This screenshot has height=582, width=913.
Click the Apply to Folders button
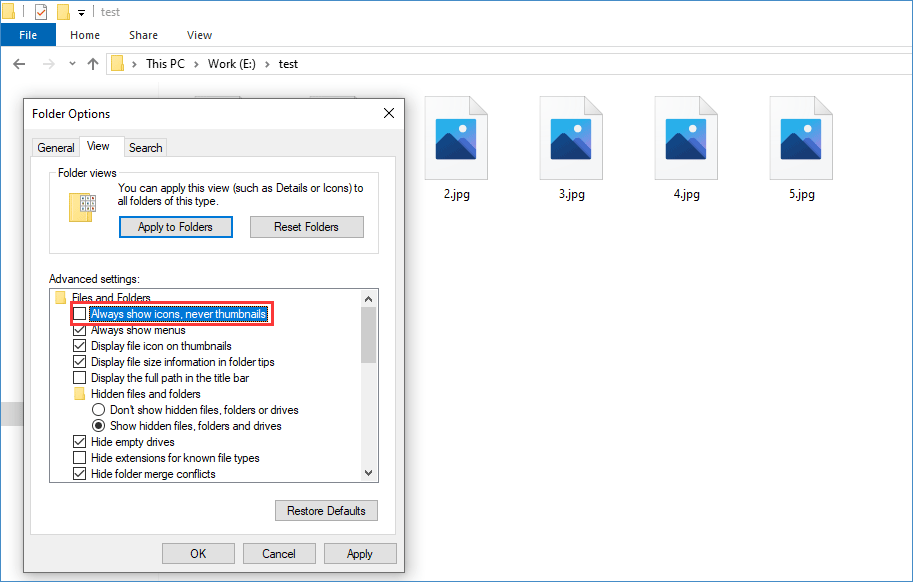175,226
